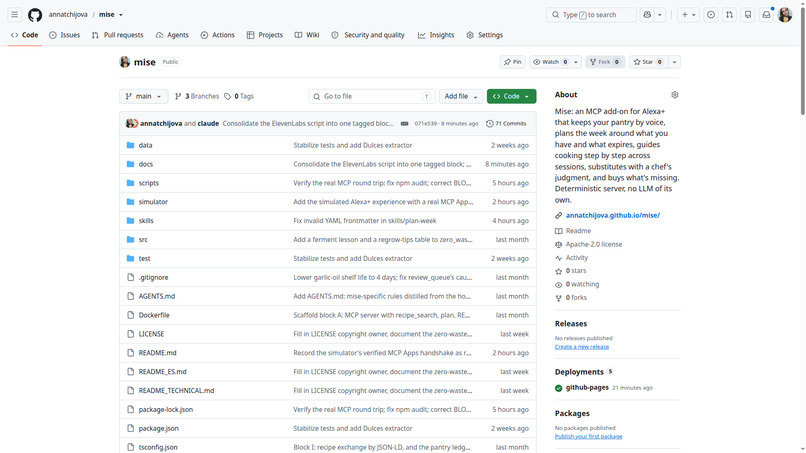
Task: Open annatchijova.github.io/mise/ website link
Action: click(x=613, y=215)
